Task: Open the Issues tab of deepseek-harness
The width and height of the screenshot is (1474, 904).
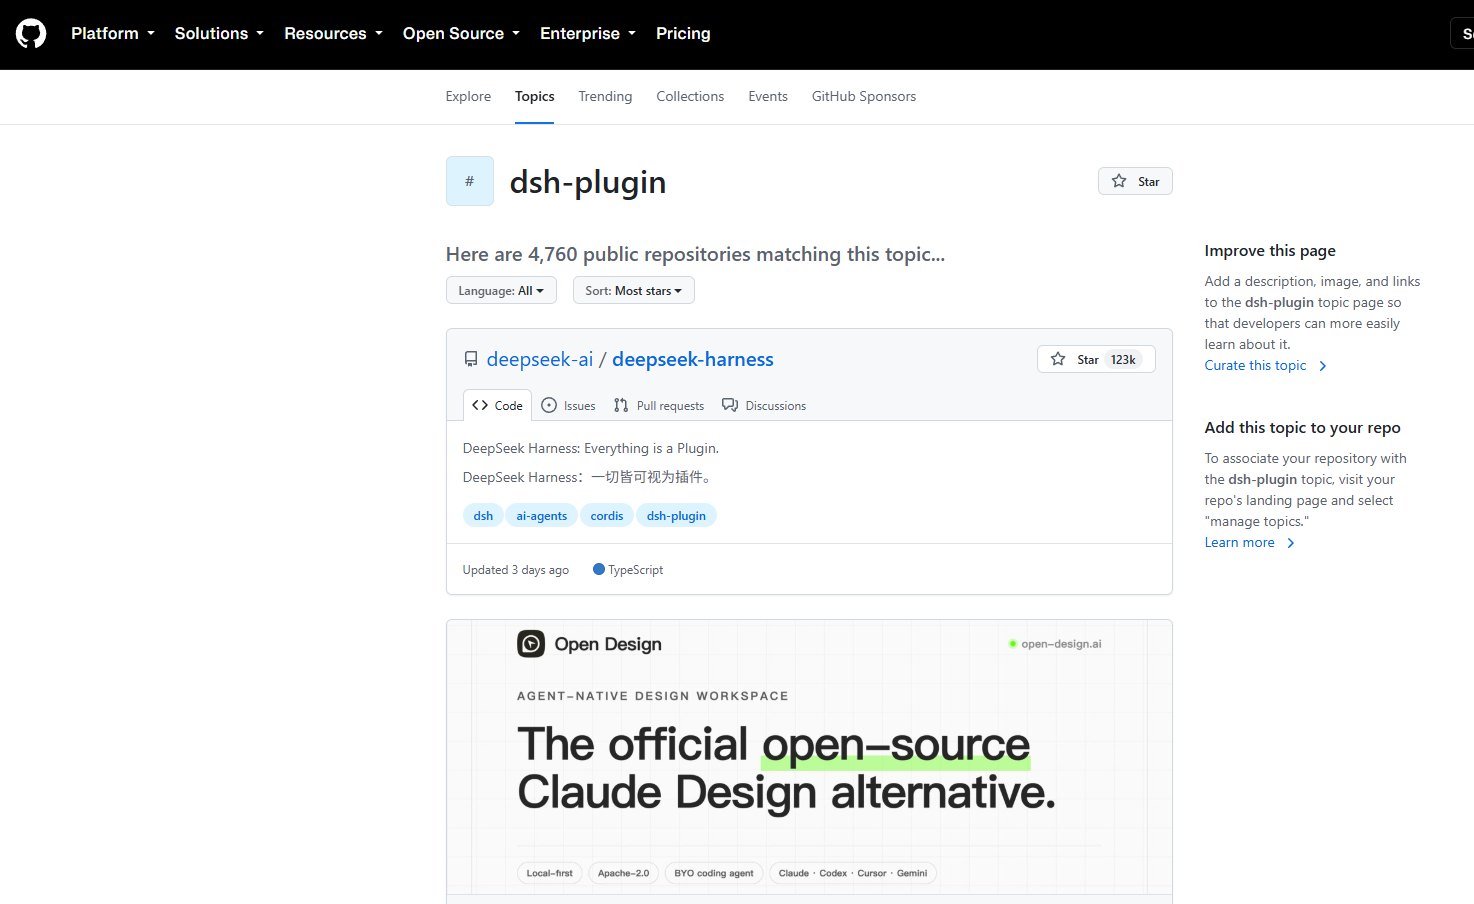Action: [568, 405]
